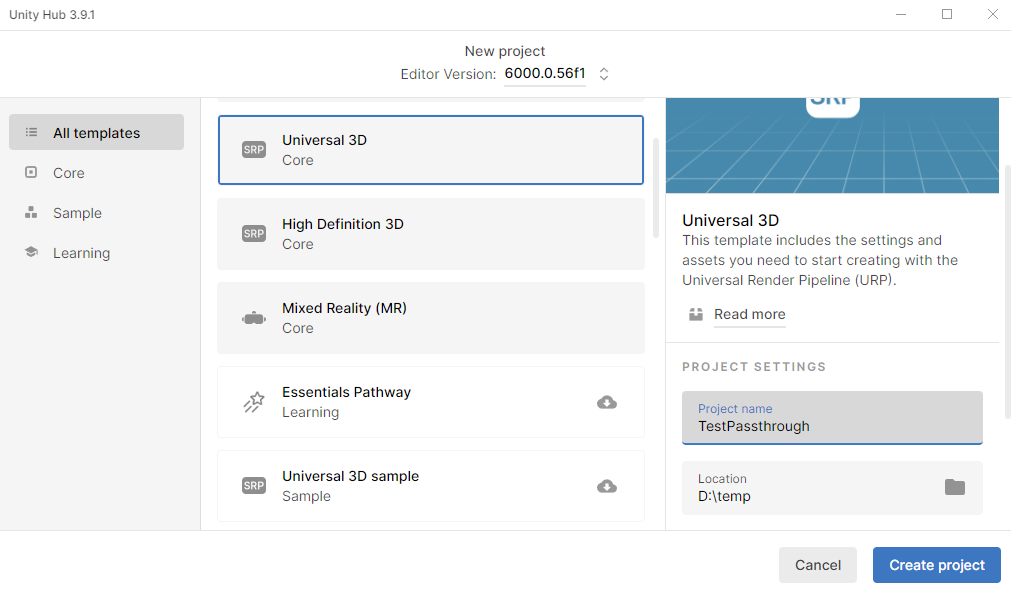The width and height of the screenshot is (1011, 591).
Task: Download the Universal 3D sample via cloud icon
Action: tap(607, 487)
